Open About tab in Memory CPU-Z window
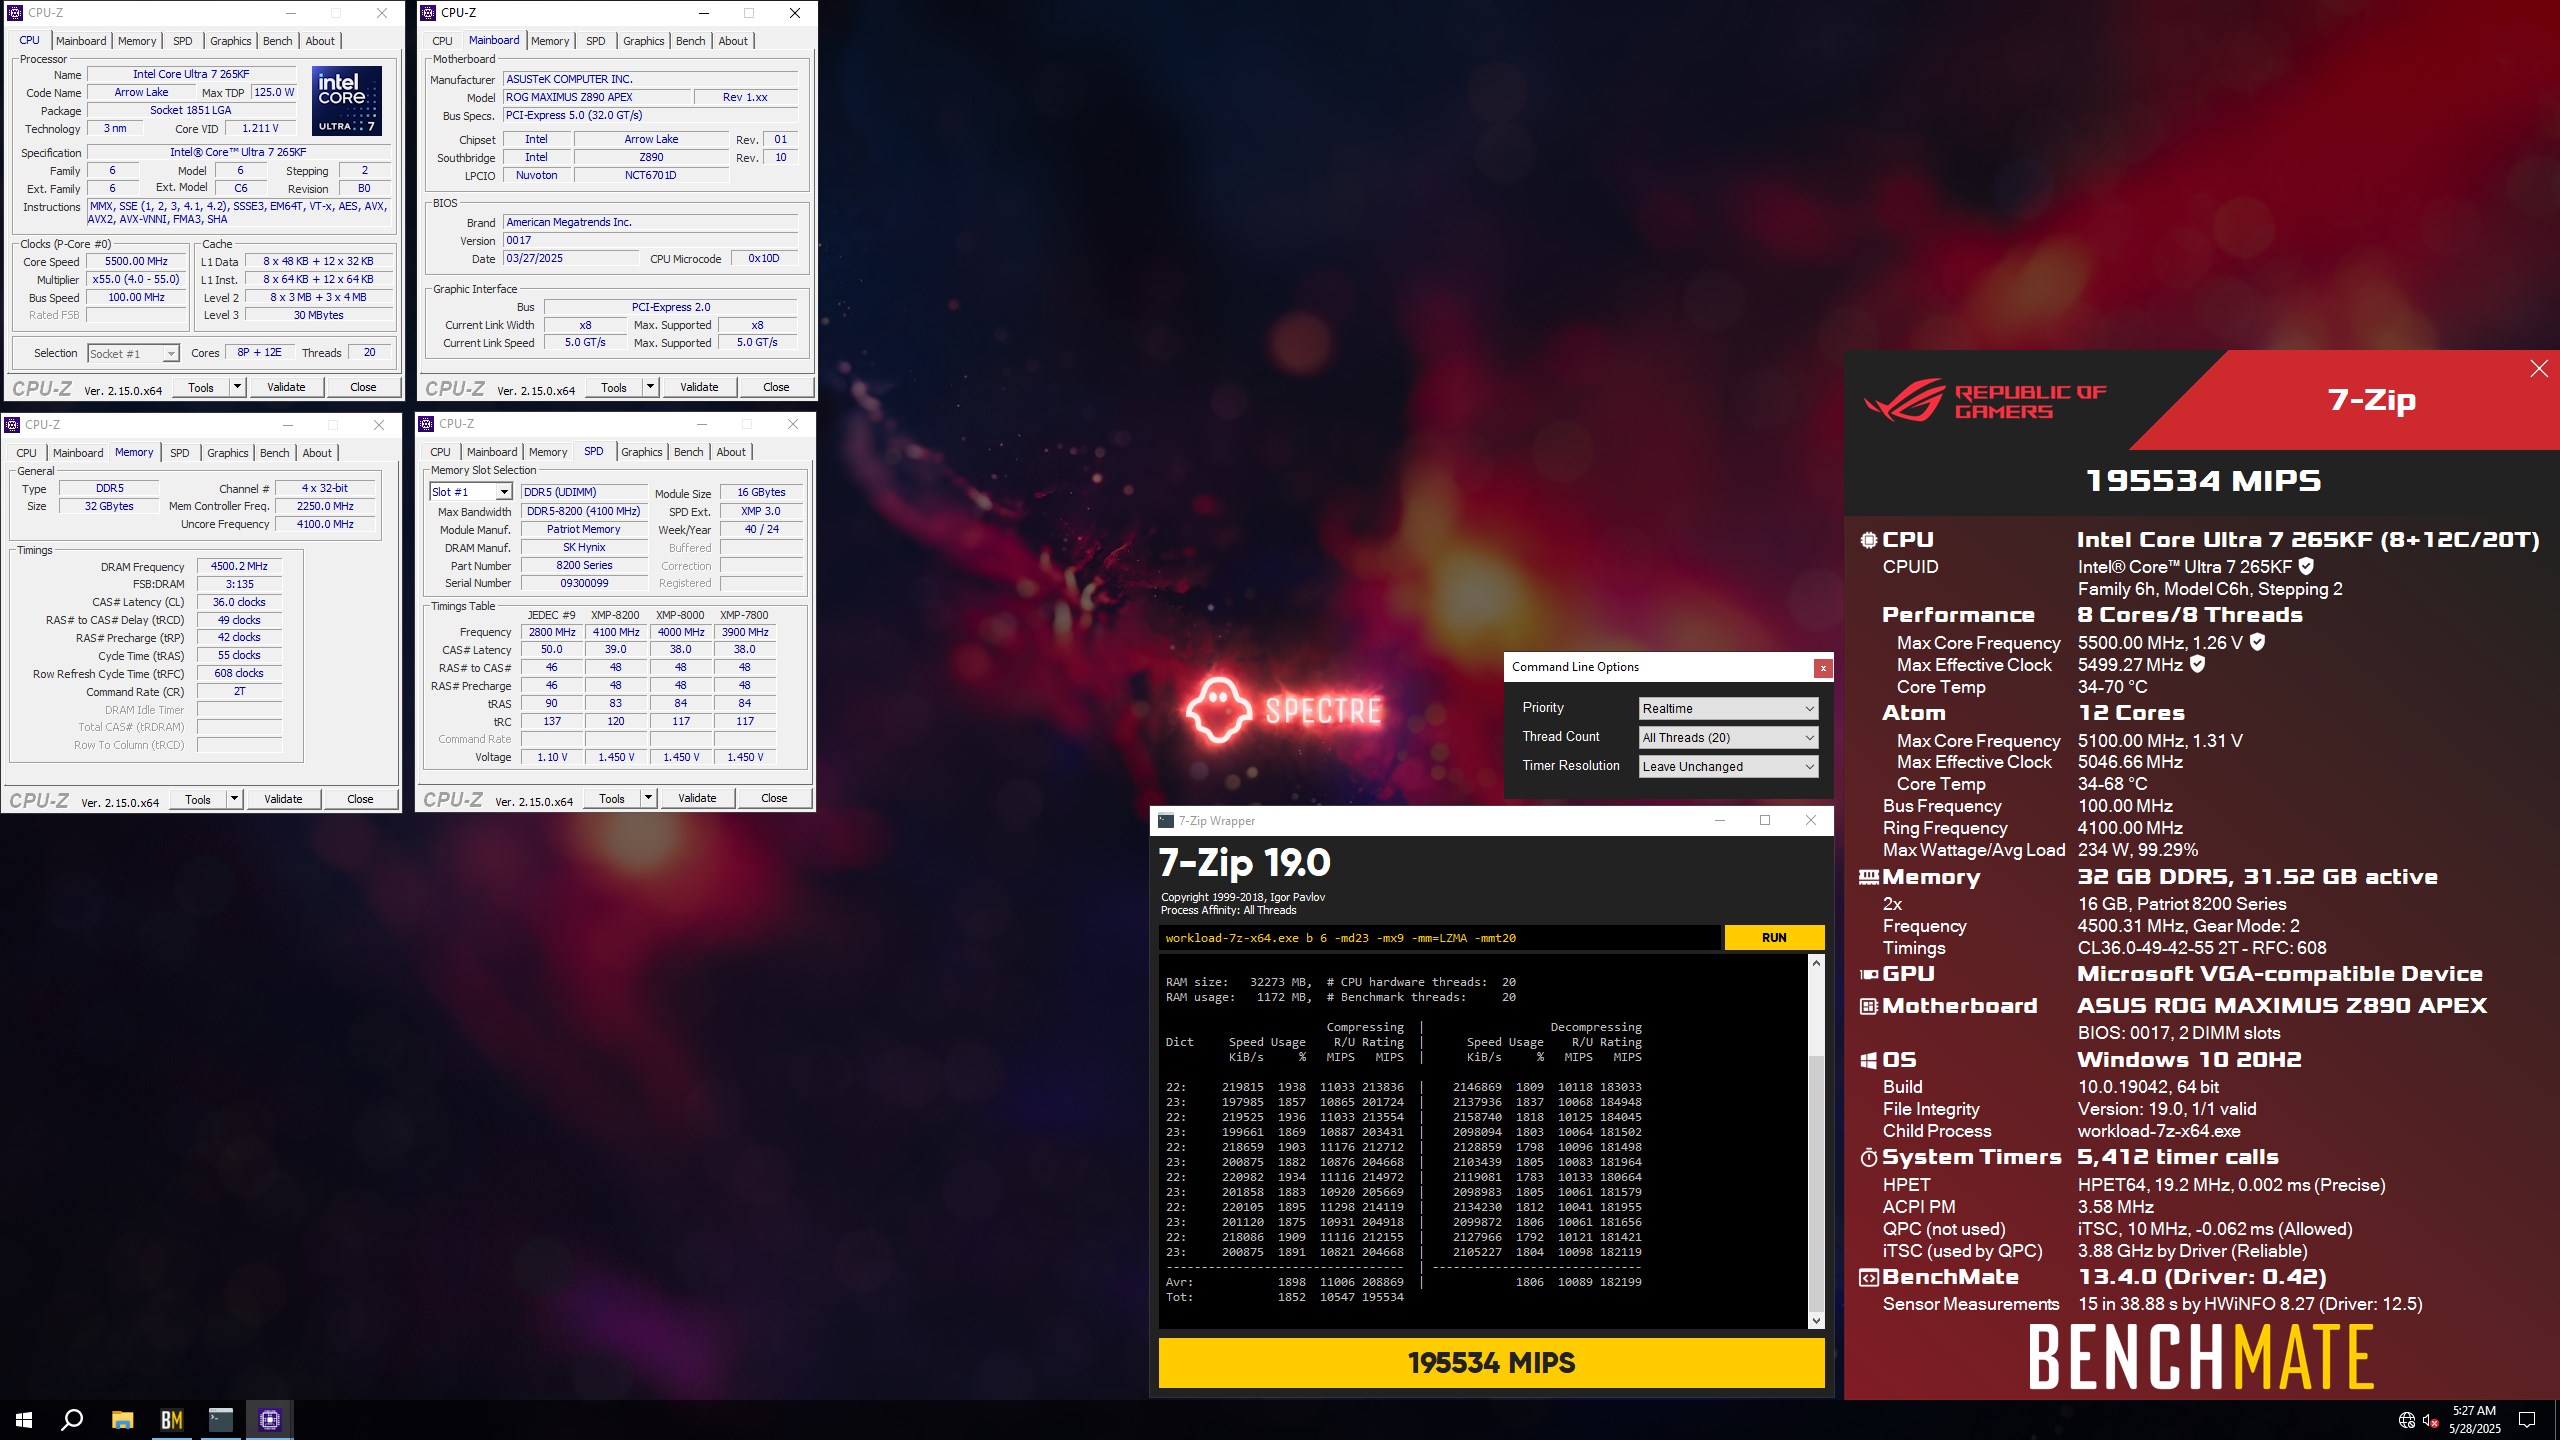 [x=317, y=453]
